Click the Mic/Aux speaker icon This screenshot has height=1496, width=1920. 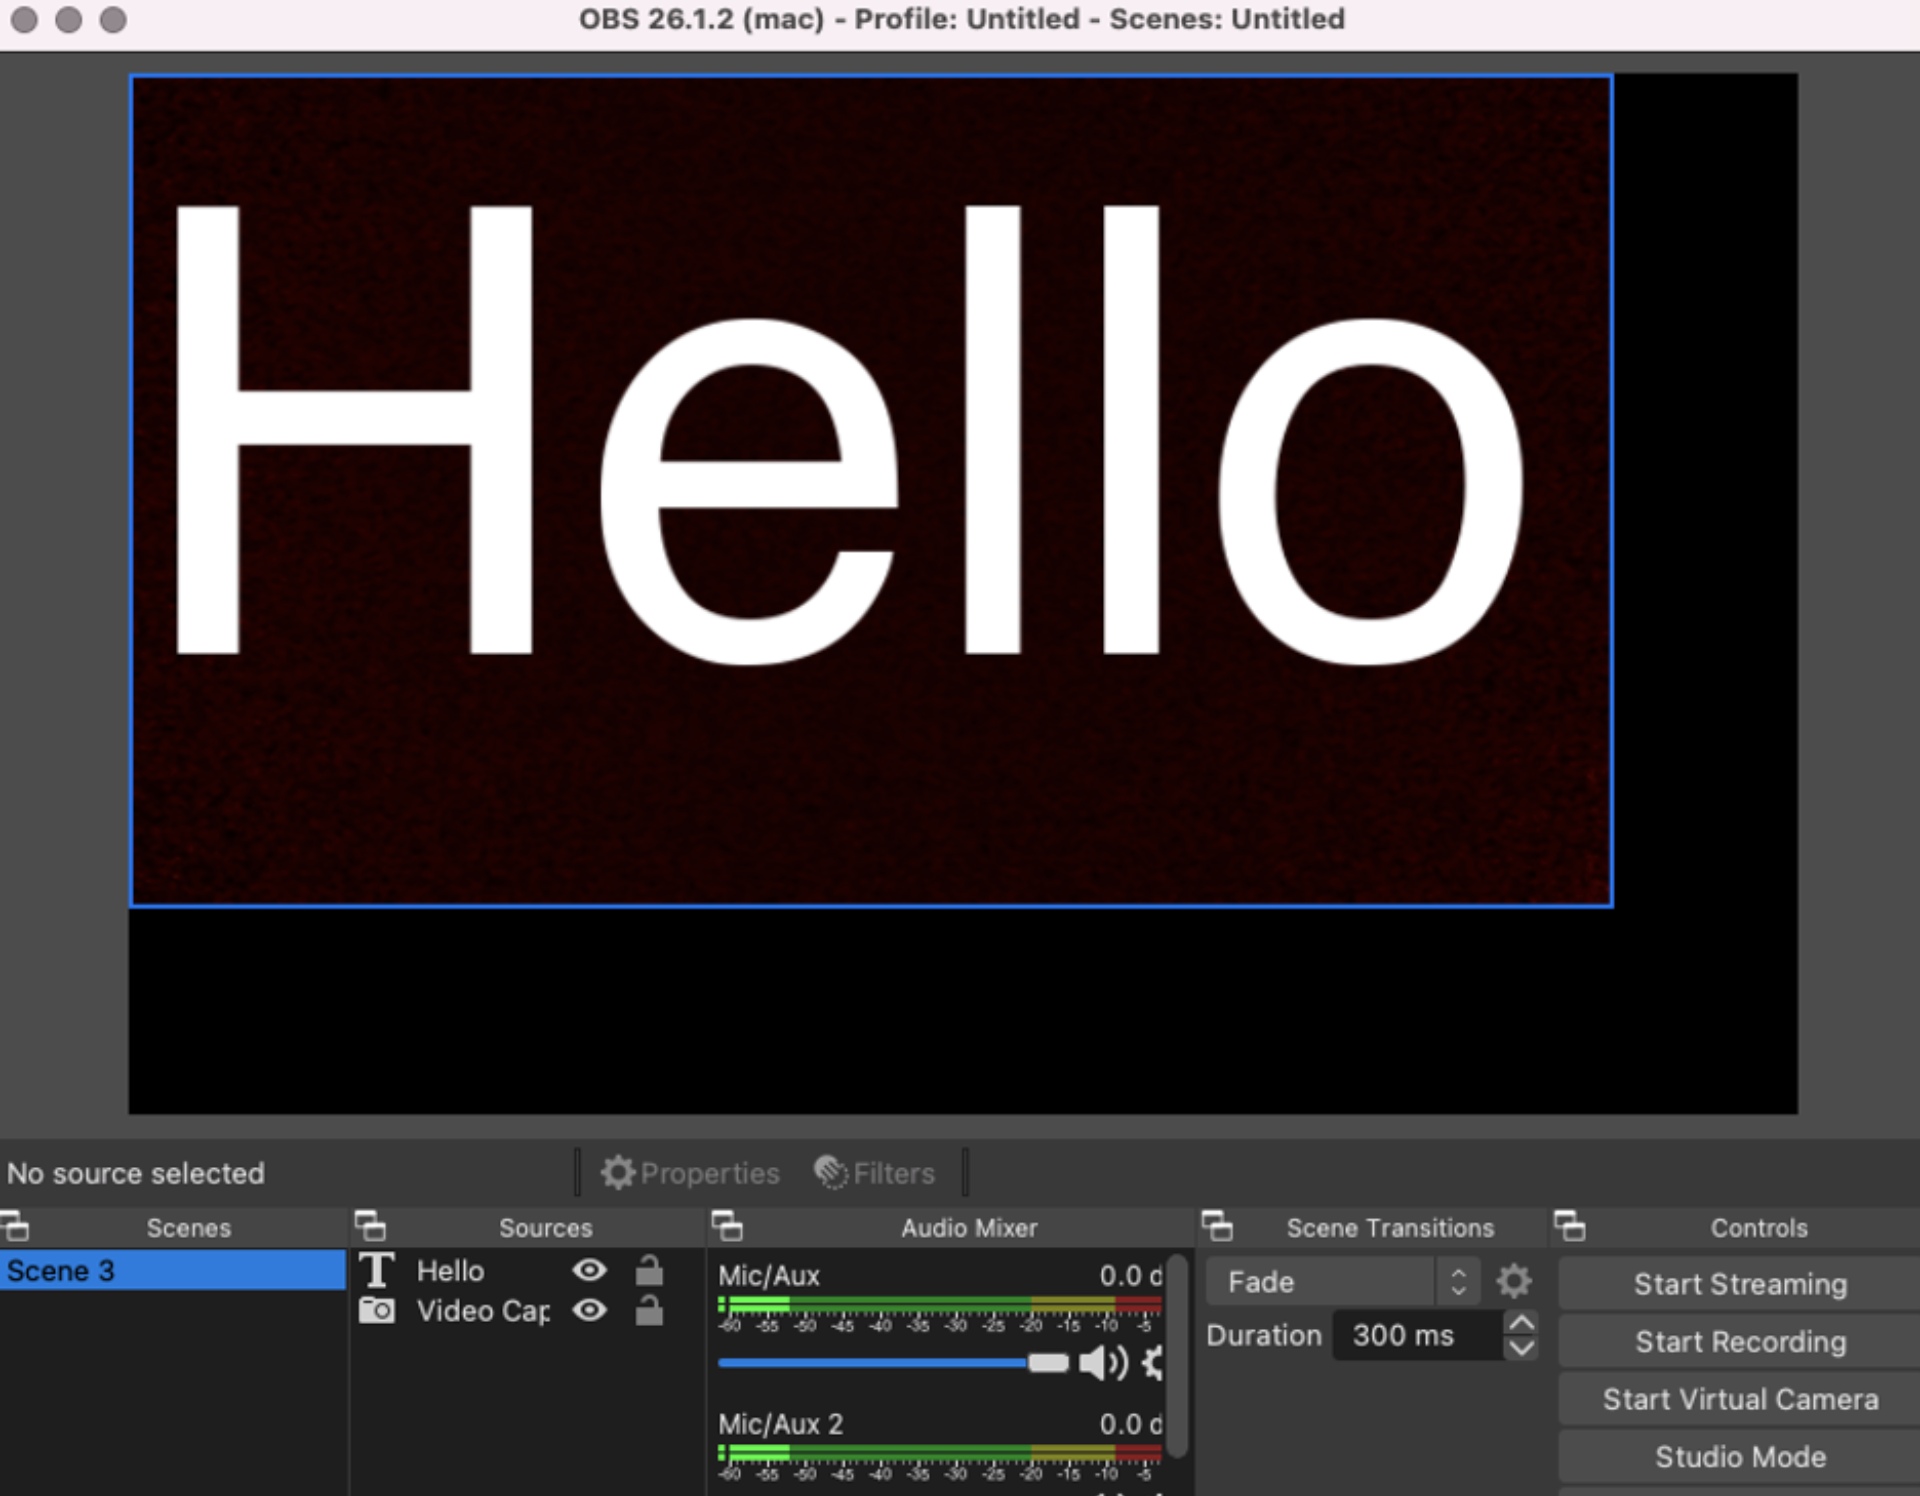click(x=1104, y=1362)
